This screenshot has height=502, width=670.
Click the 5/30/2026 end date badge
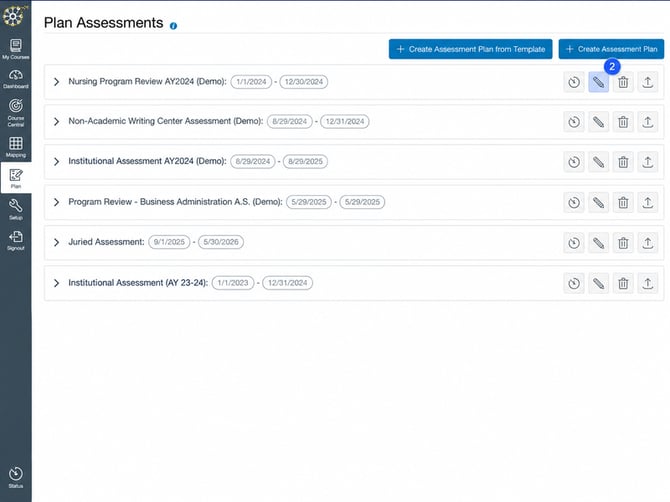tap(221, 242)
